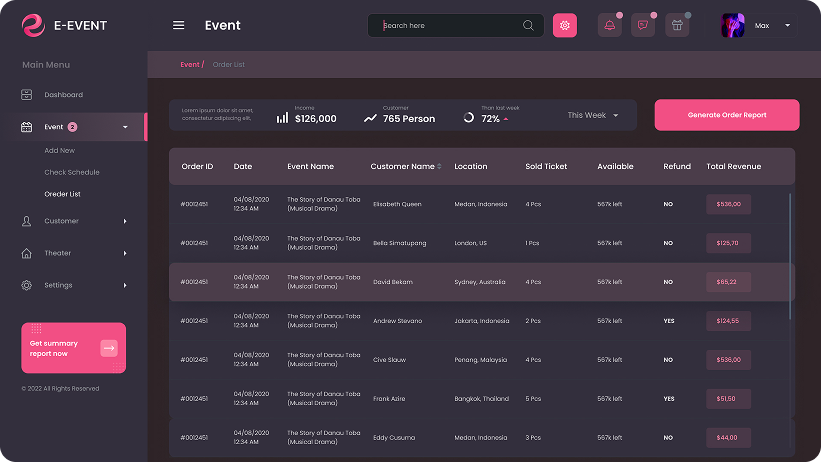
Task: Click the $125,70 revenue badge
Action: [x=728, y=243]
